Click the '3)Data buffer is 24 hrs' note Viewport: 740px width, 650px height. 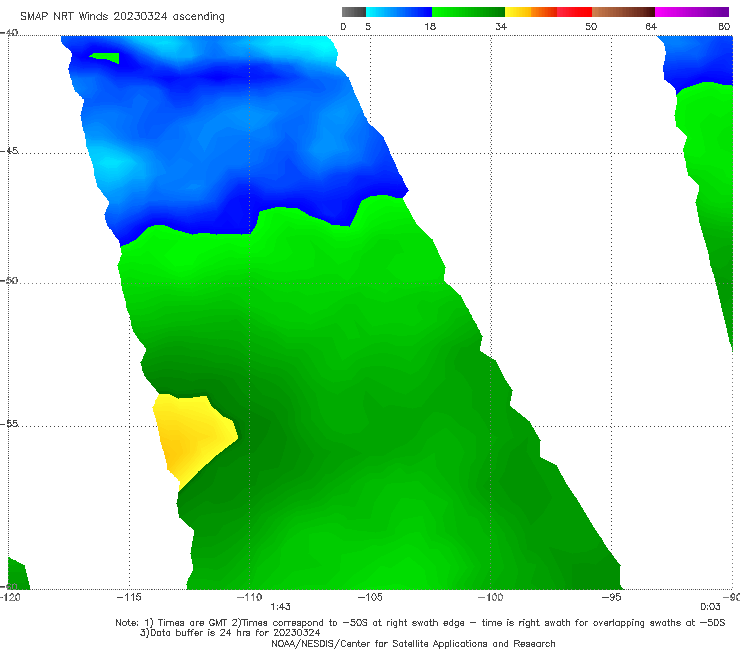tap(230, 633)
